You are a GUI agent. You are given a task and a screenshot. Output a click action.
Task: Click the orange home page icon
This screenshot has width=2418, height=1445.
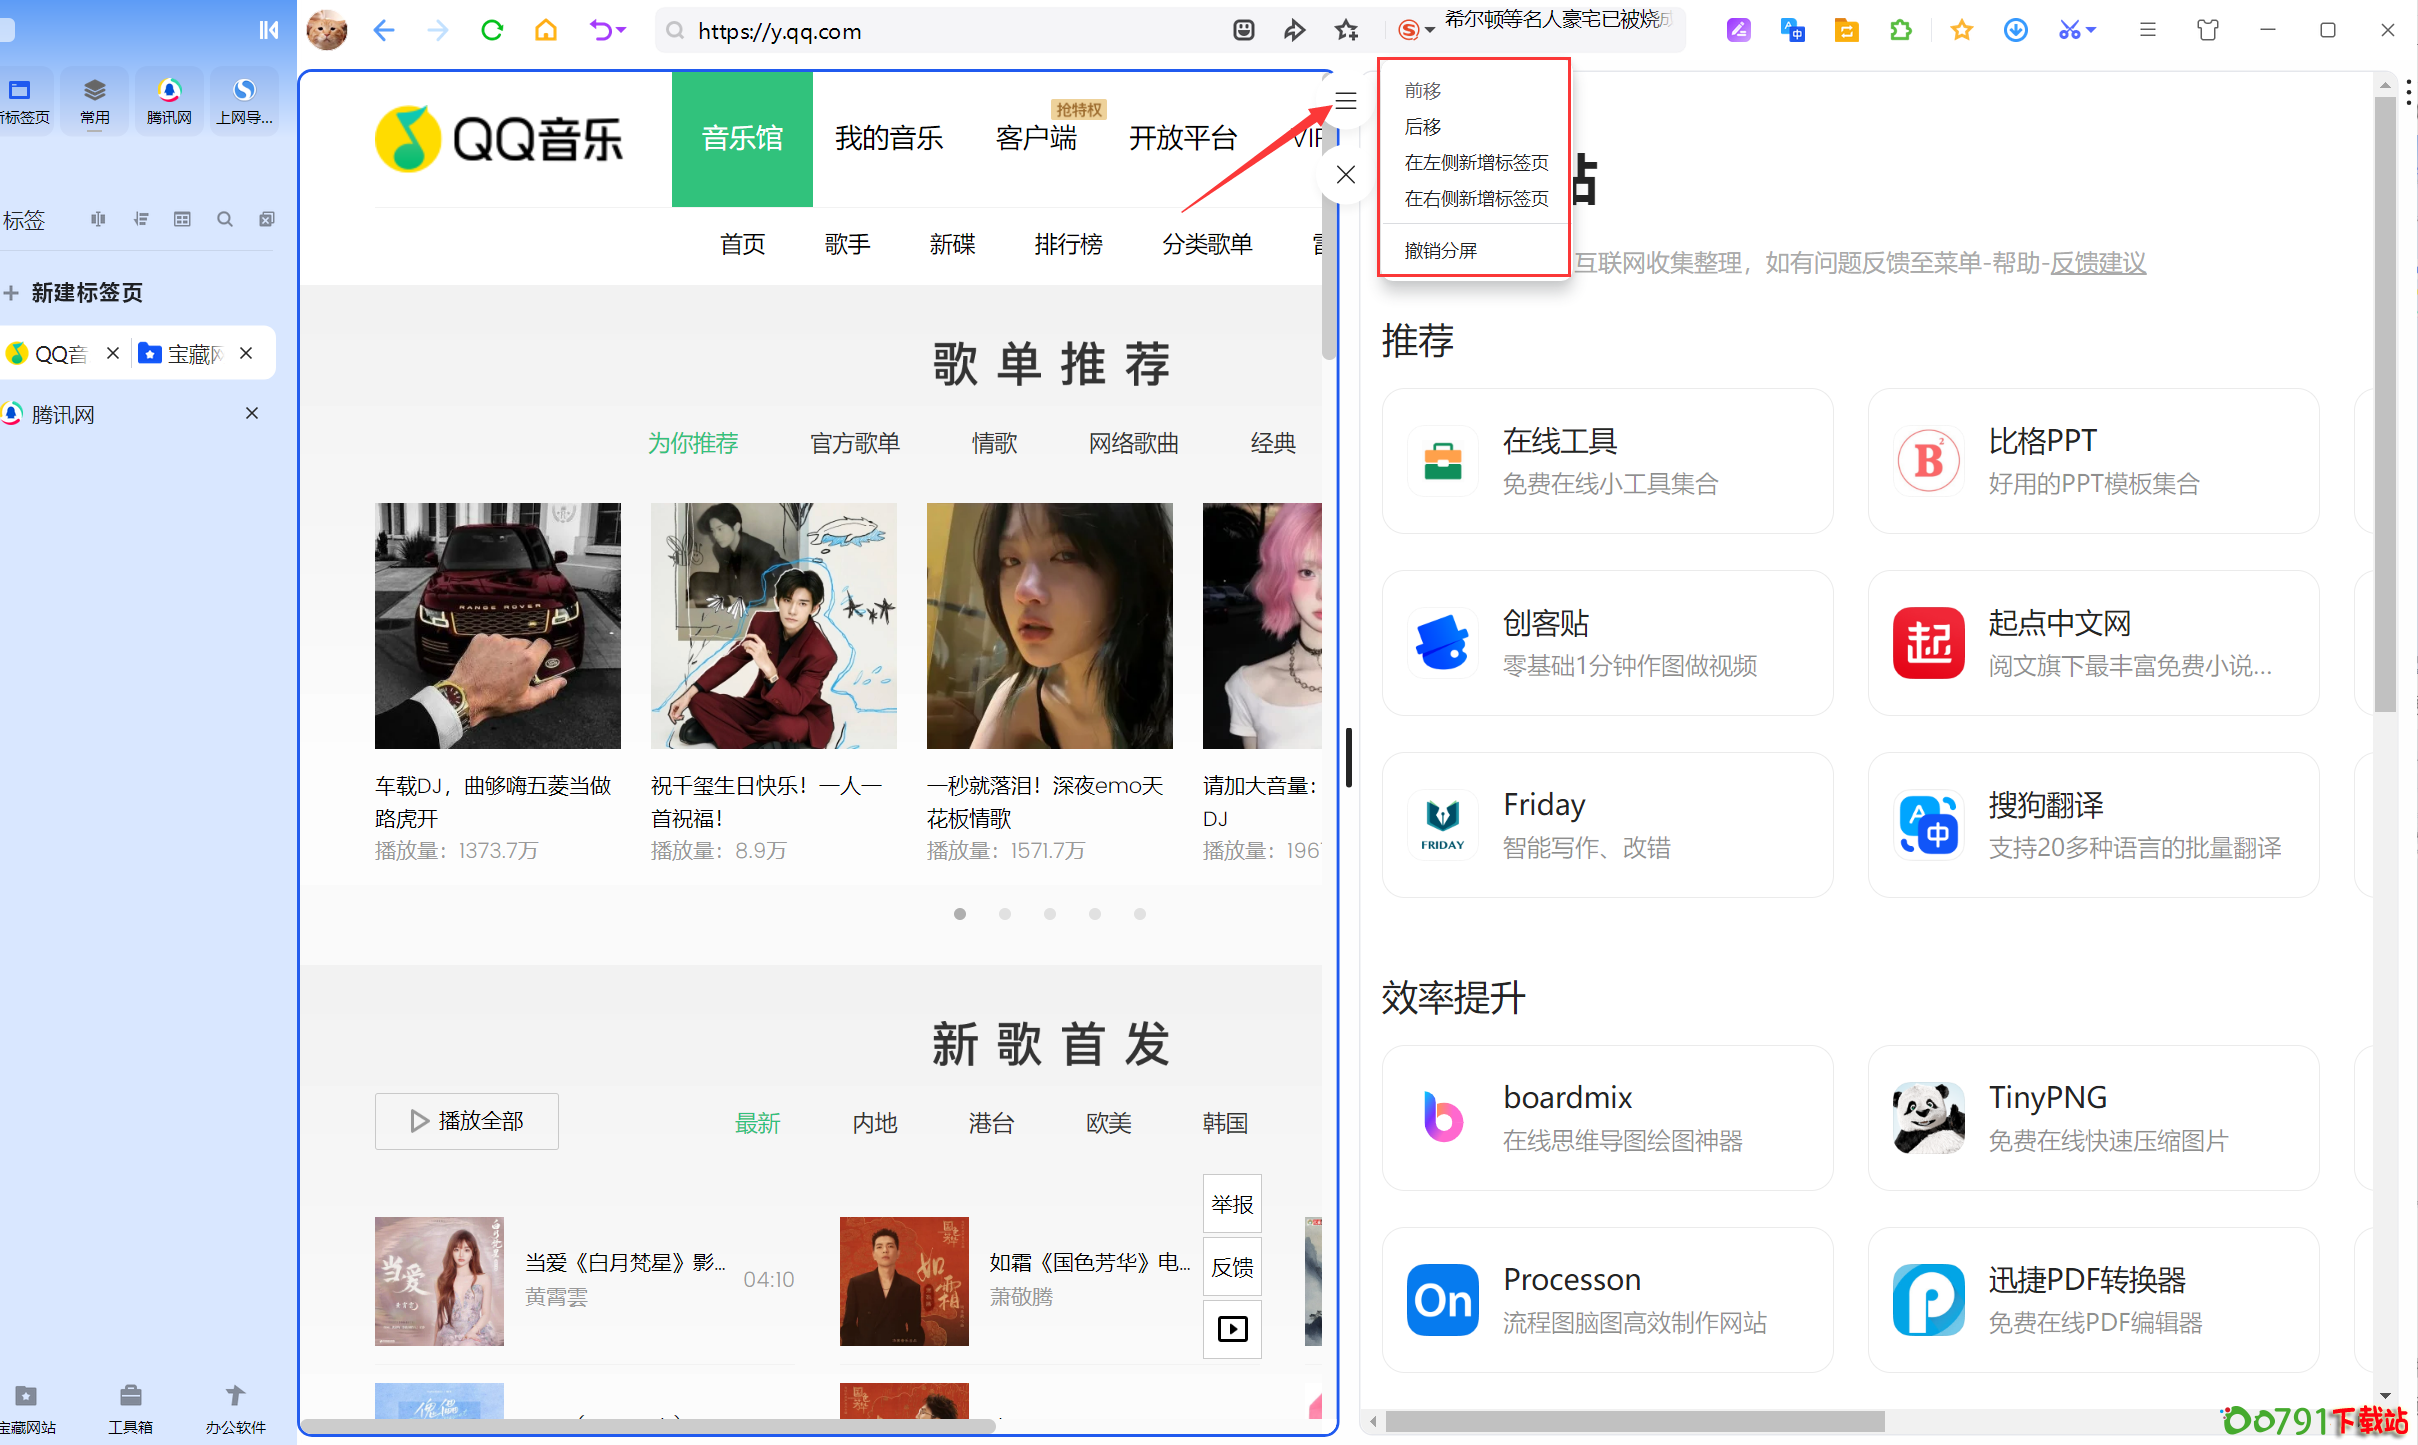coord(546,30)
